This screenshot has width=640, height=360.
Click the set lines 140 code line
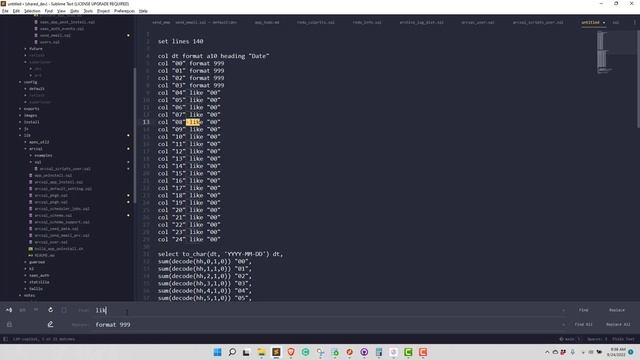(180, 41)
